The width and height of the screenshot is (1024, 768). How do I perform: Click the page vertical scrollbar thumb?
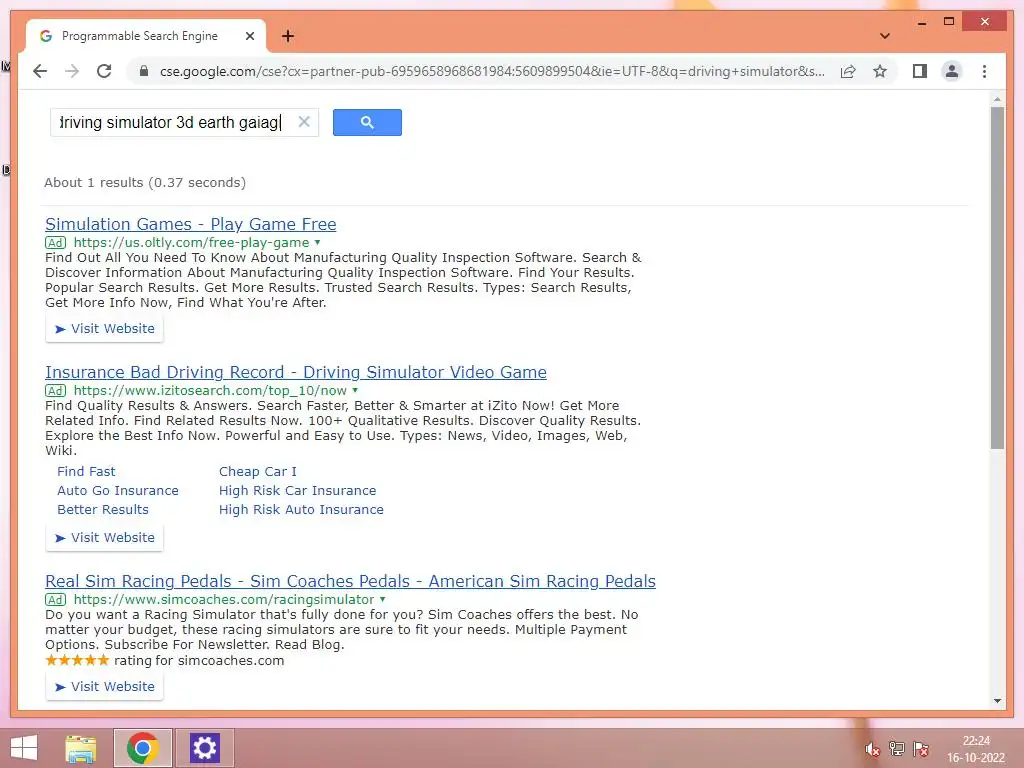[x=997, y=278]
